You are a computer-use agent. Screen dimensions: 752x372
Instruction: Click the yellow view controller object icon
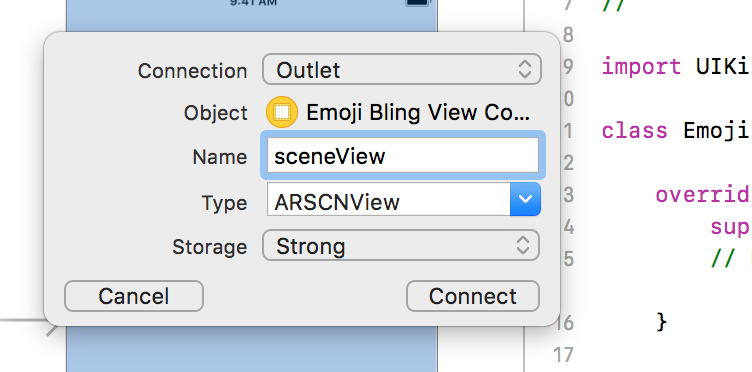282,112
